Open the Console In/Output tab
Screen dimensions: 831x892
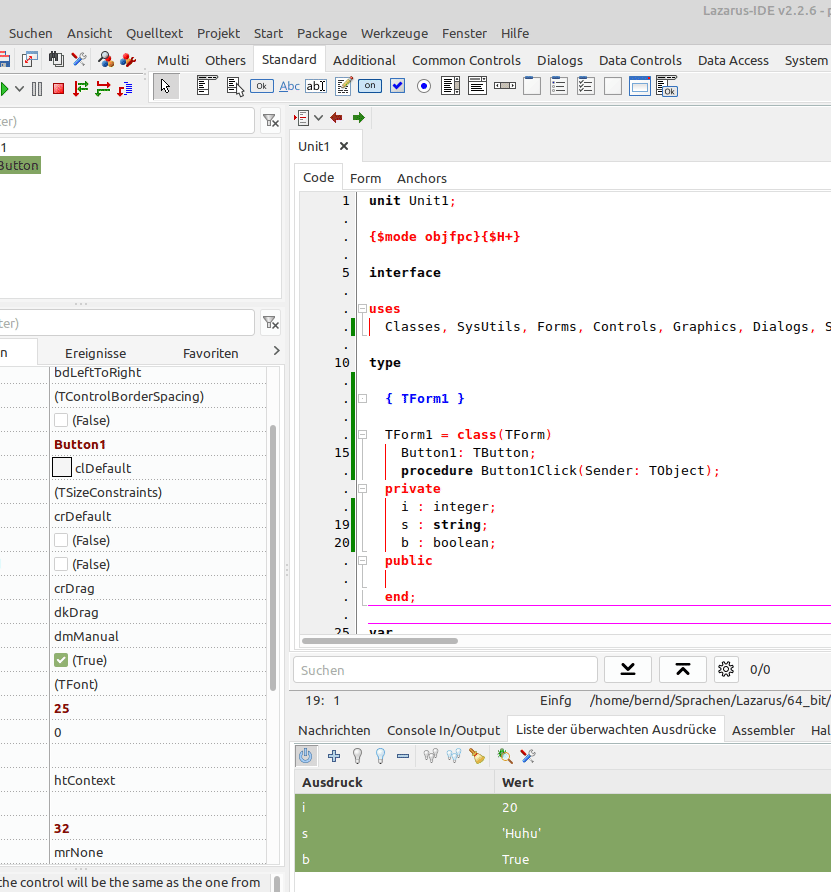443,730
